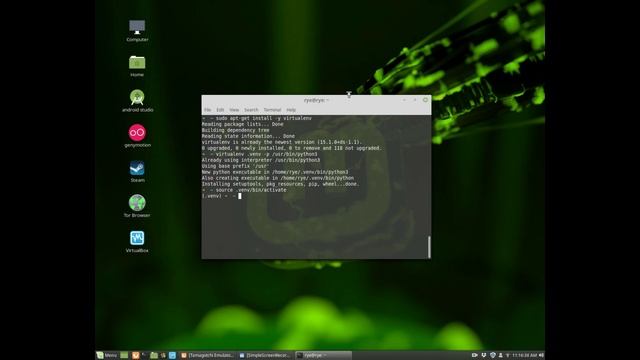Image resolution: width=640 pixels, height=360 pixels.
Task: Click the screen recorder camera tray icon
Action: 475,355
